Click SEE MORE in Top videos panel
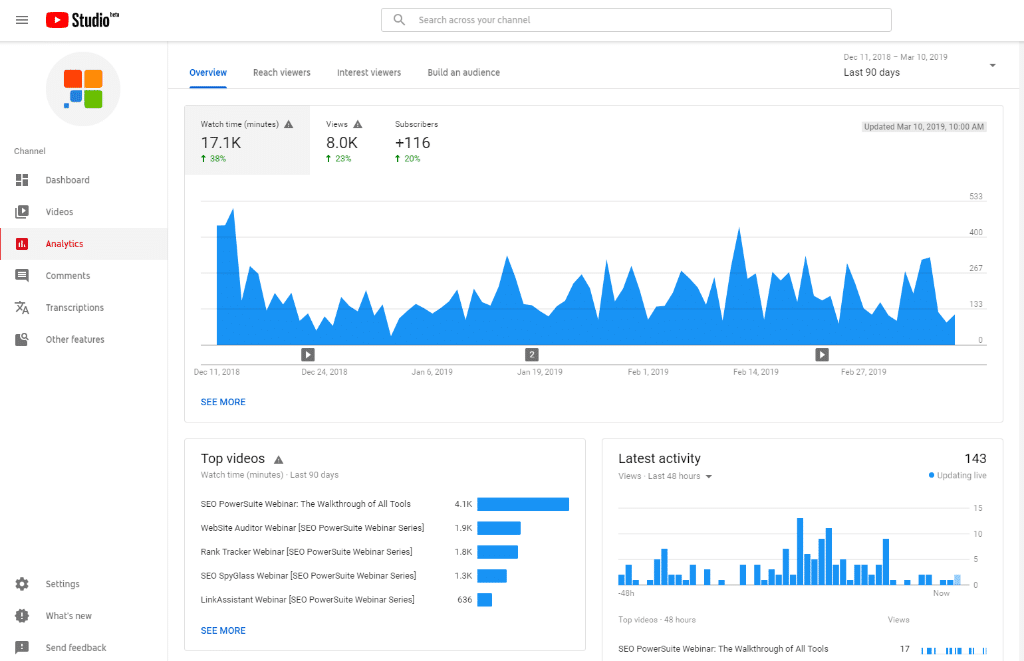The height and width of the screenshot is (661, 1024). (223, 630)
